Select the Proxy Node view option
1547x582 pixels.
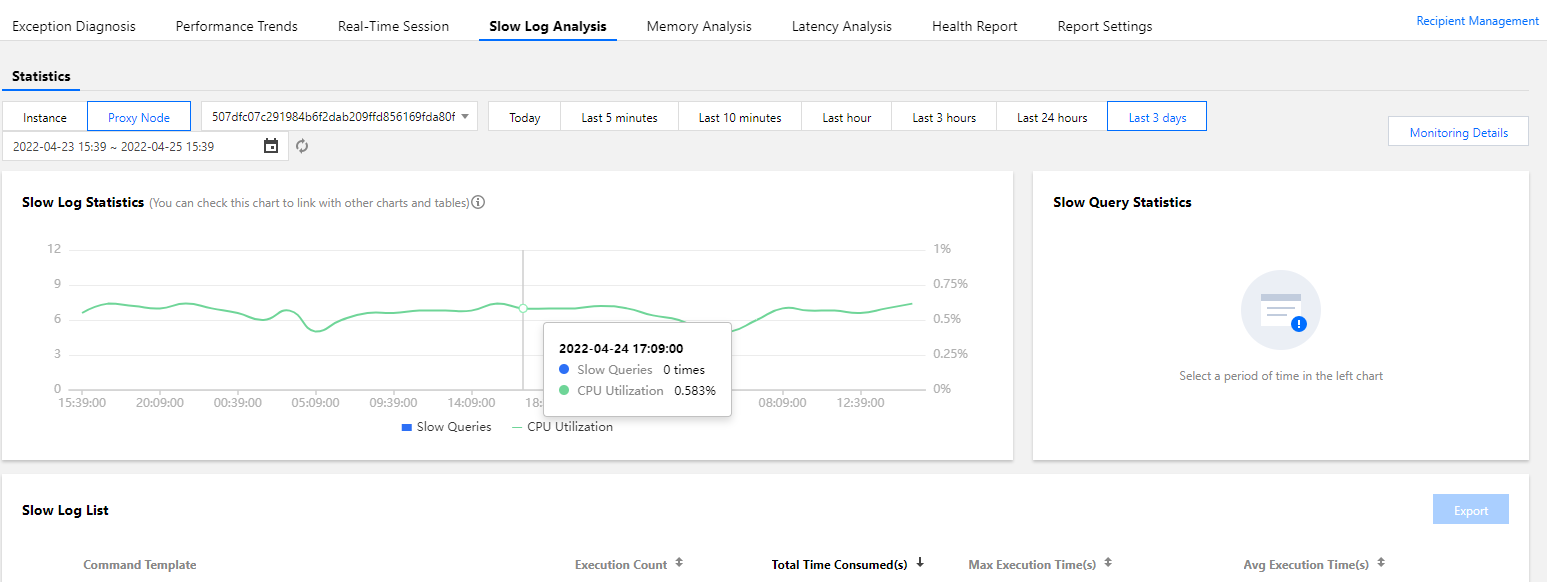(x=139, y=117)
